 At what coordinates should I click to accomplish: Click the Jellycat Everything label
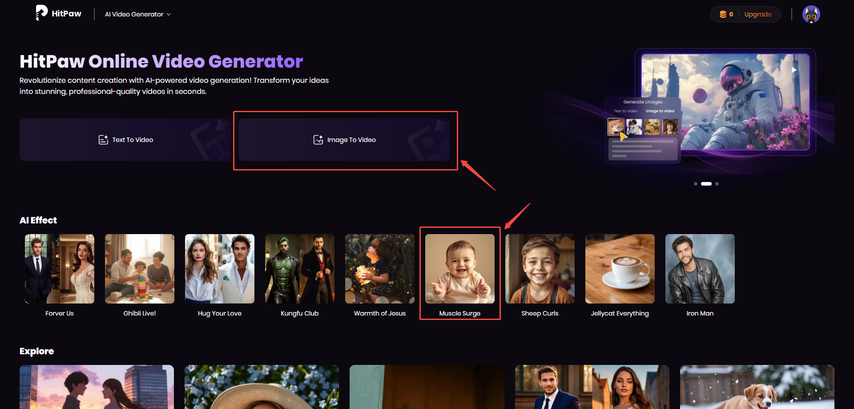pyautogui.click(x=620, y=314)
